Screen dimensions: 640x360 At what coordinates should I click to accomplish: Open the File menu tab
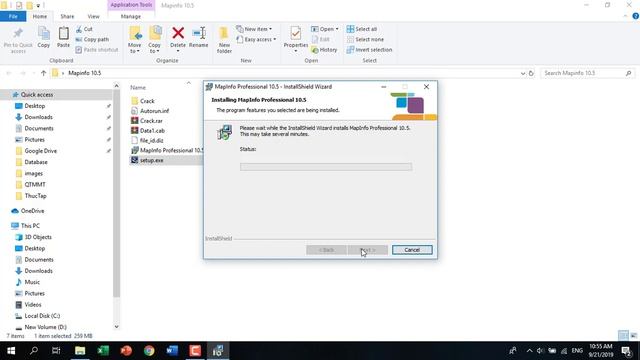[13, 16]
